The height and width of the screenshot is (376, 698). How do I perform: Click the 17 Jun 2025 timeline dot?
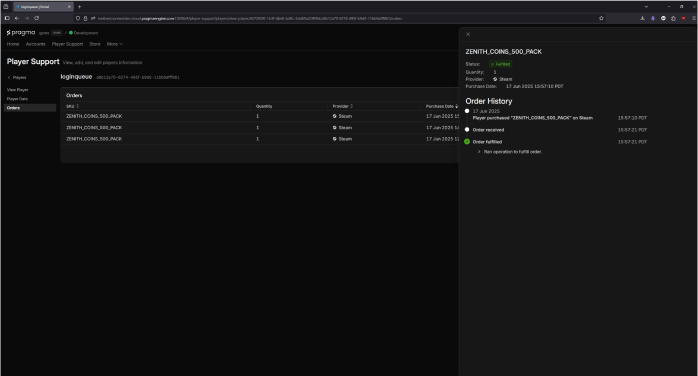click(x=467, y=111)
